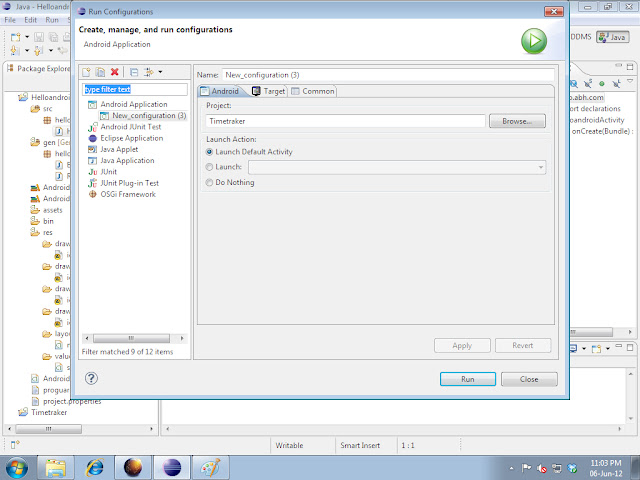Screen dimensions: 640x480
Task: Click the Duplicate configuration icon
Action: 100,72
